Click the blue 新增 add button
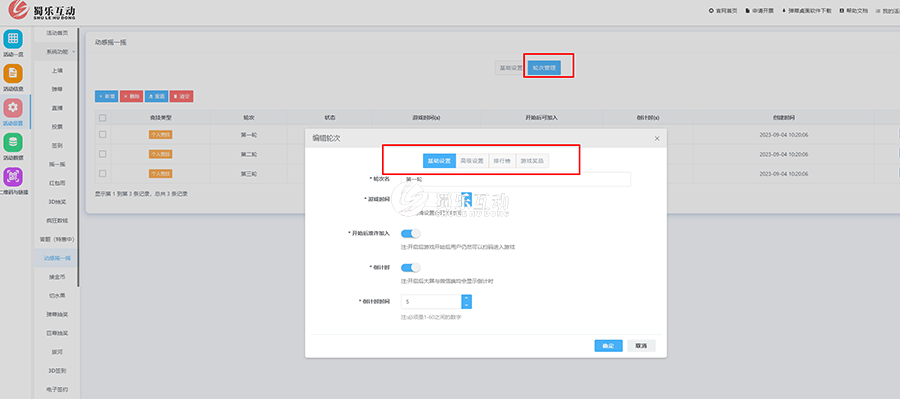 point(107,96)
